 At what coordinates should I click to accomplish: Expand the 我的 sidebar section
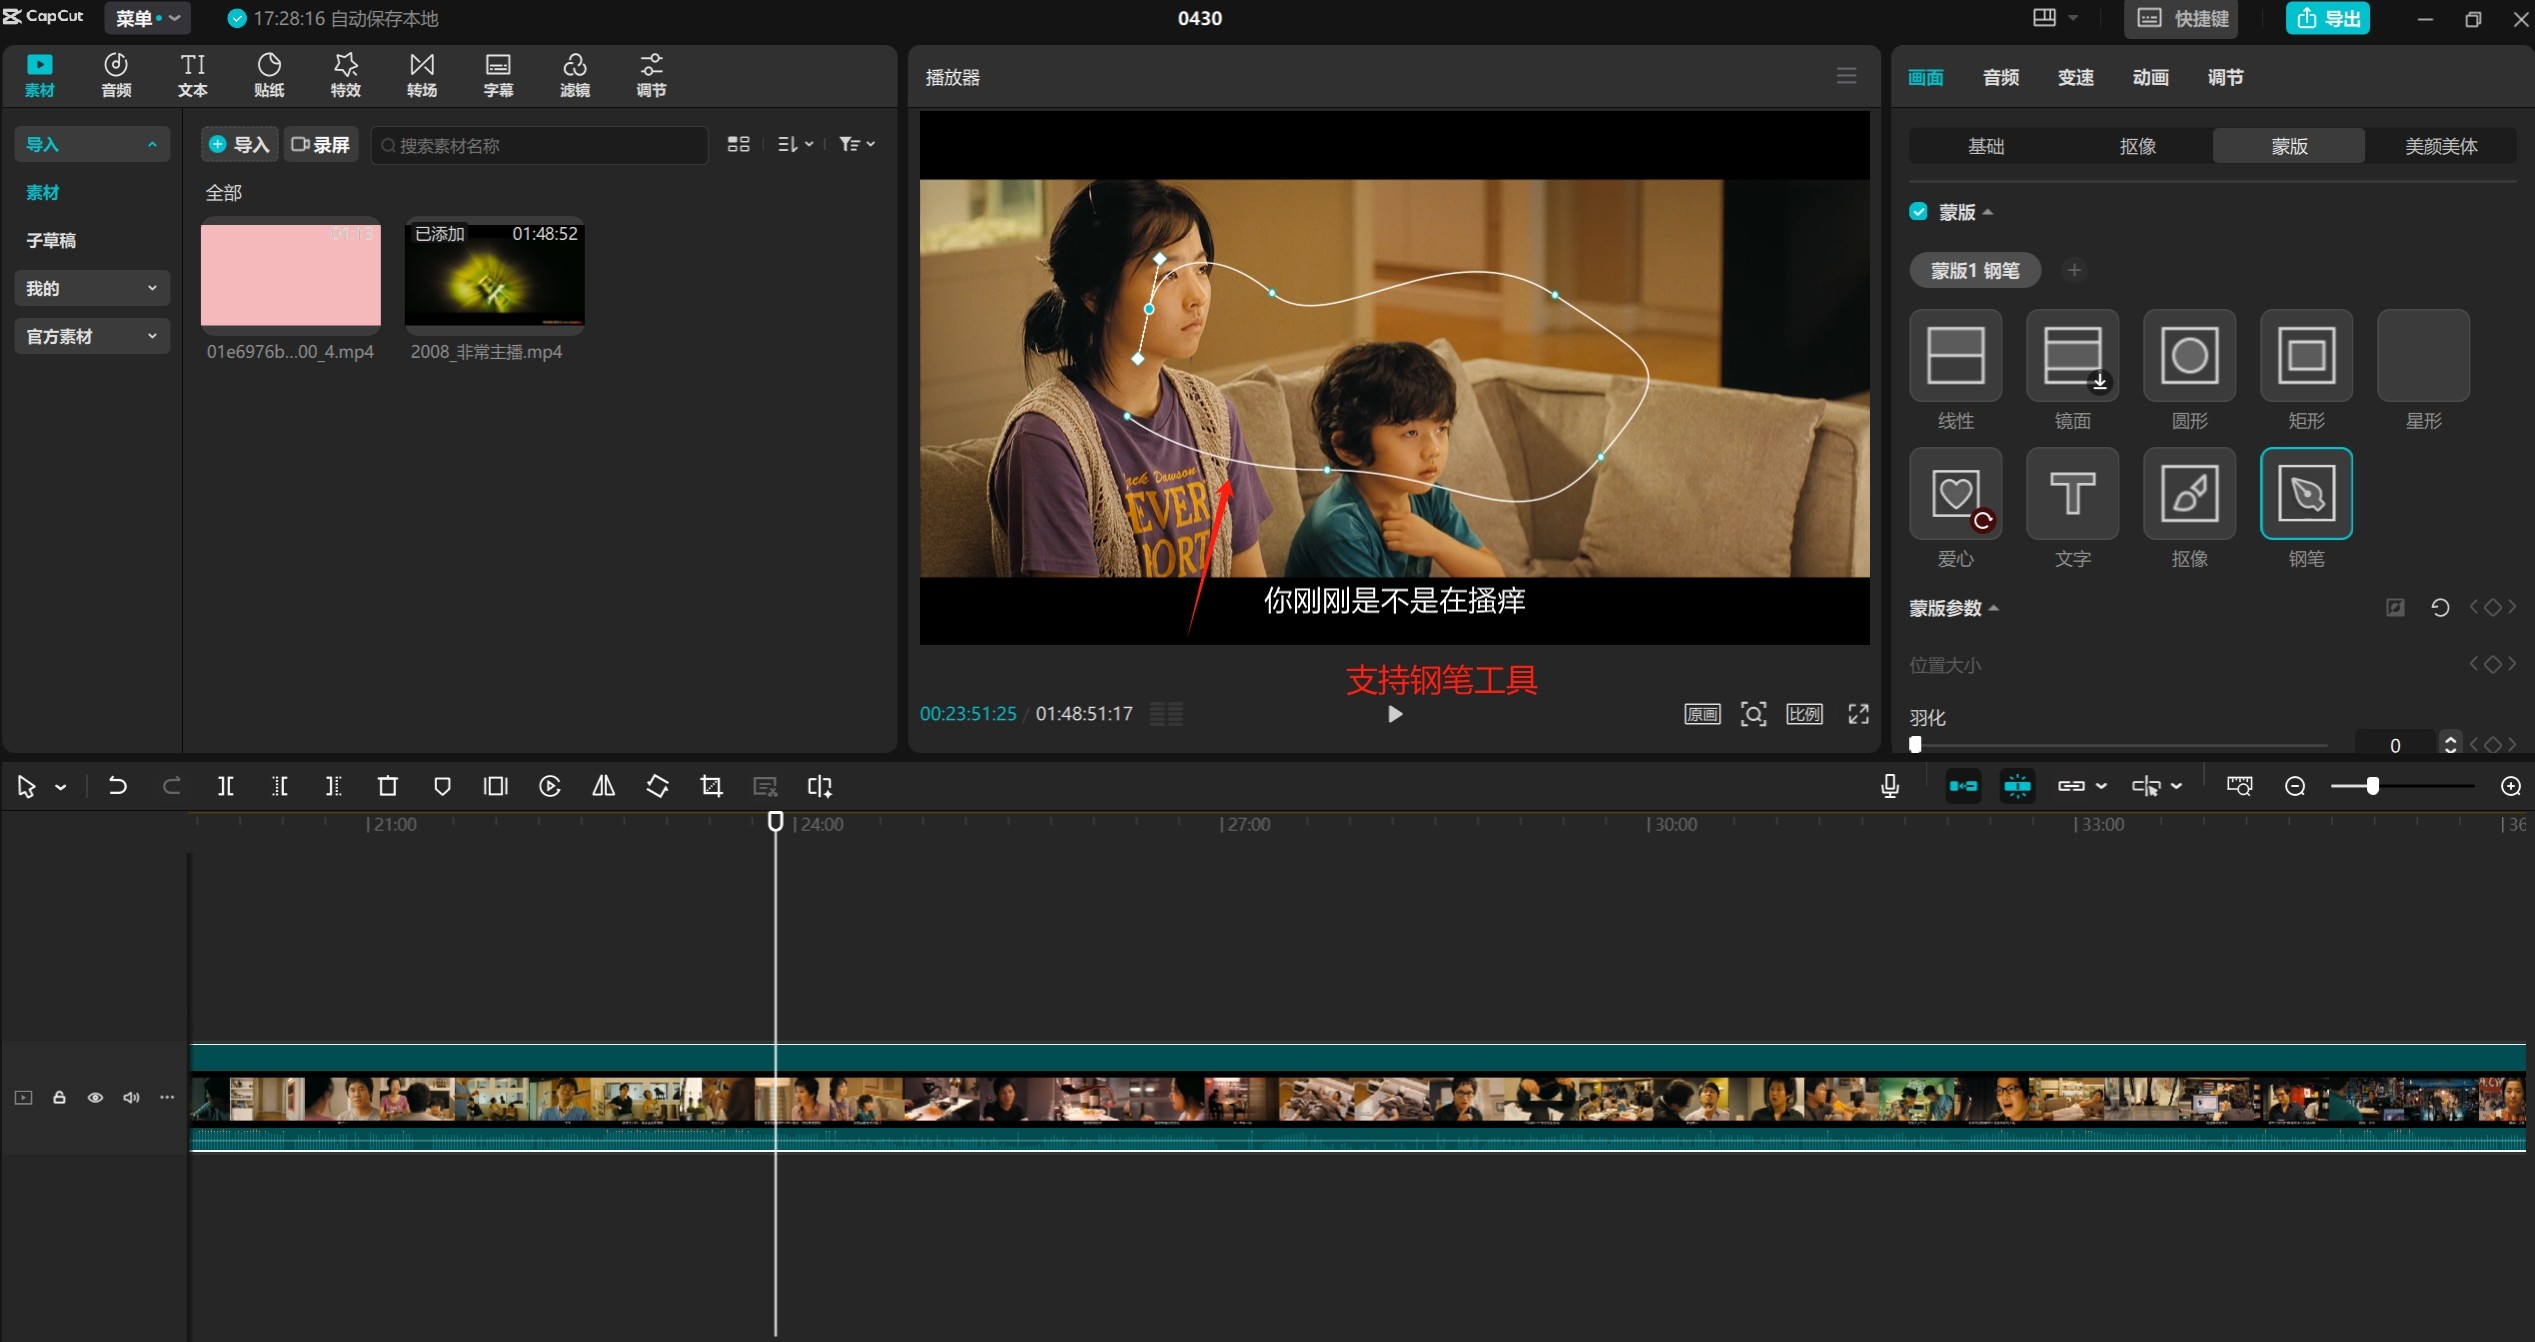coord(91,288)
